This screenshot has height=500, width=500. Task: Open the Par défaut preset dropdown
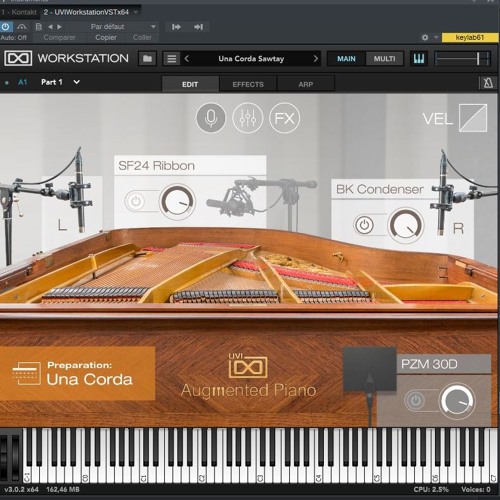coord(122,27)
